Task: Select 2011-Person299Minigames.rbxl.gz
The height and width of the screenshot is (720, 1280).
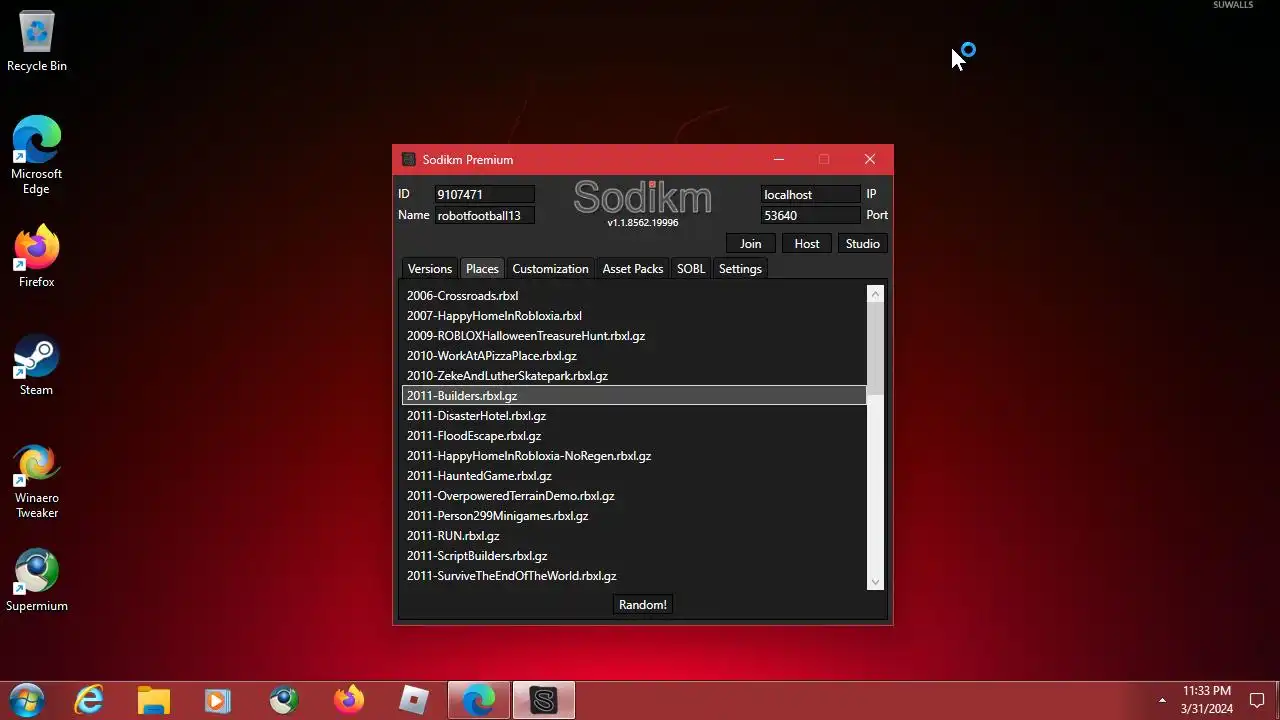Action: [x=634, y=516]
